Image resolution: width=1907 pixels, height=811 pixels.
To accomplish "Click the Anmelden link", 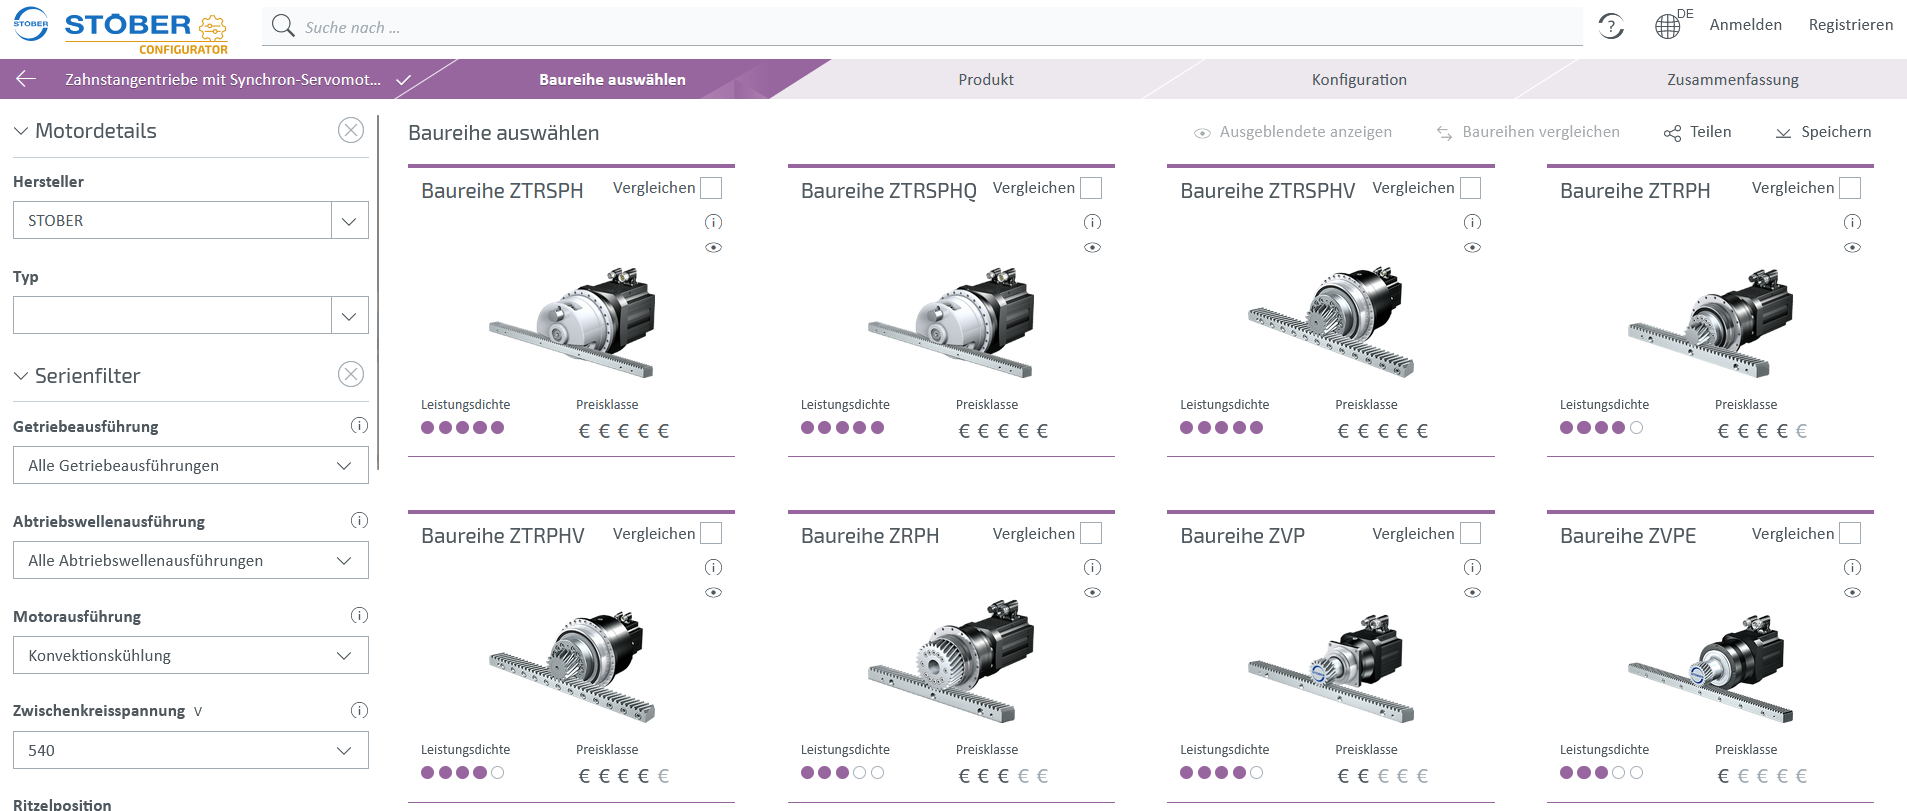I will pyautogui.click(x=1745, y=25).
